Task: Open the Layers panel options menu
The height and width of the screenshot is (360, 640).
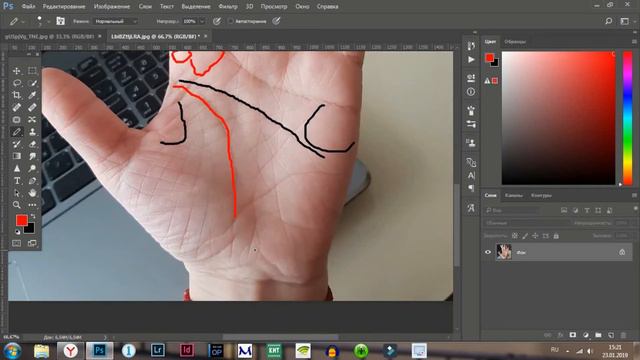Action: 634,196
